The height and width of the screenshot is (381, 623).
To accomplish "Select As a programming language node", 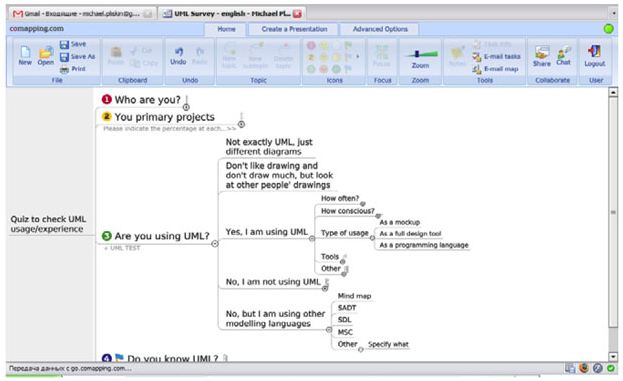I will [x=424, y=245].
